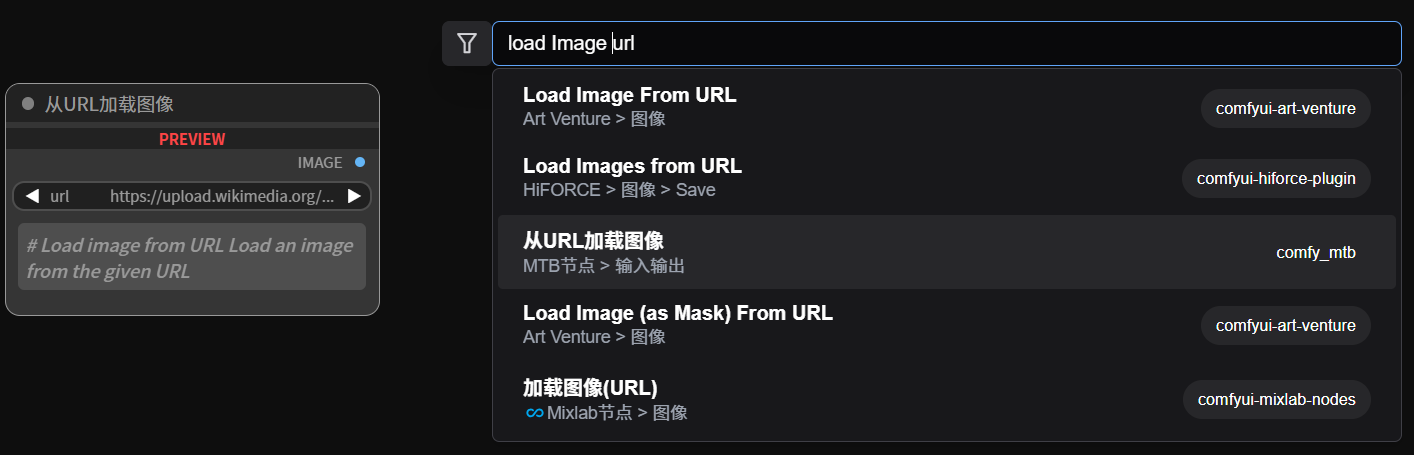Click comfyui-art-venture badge on Mask result
The image size is (1414, 455).
[1286, 325]
